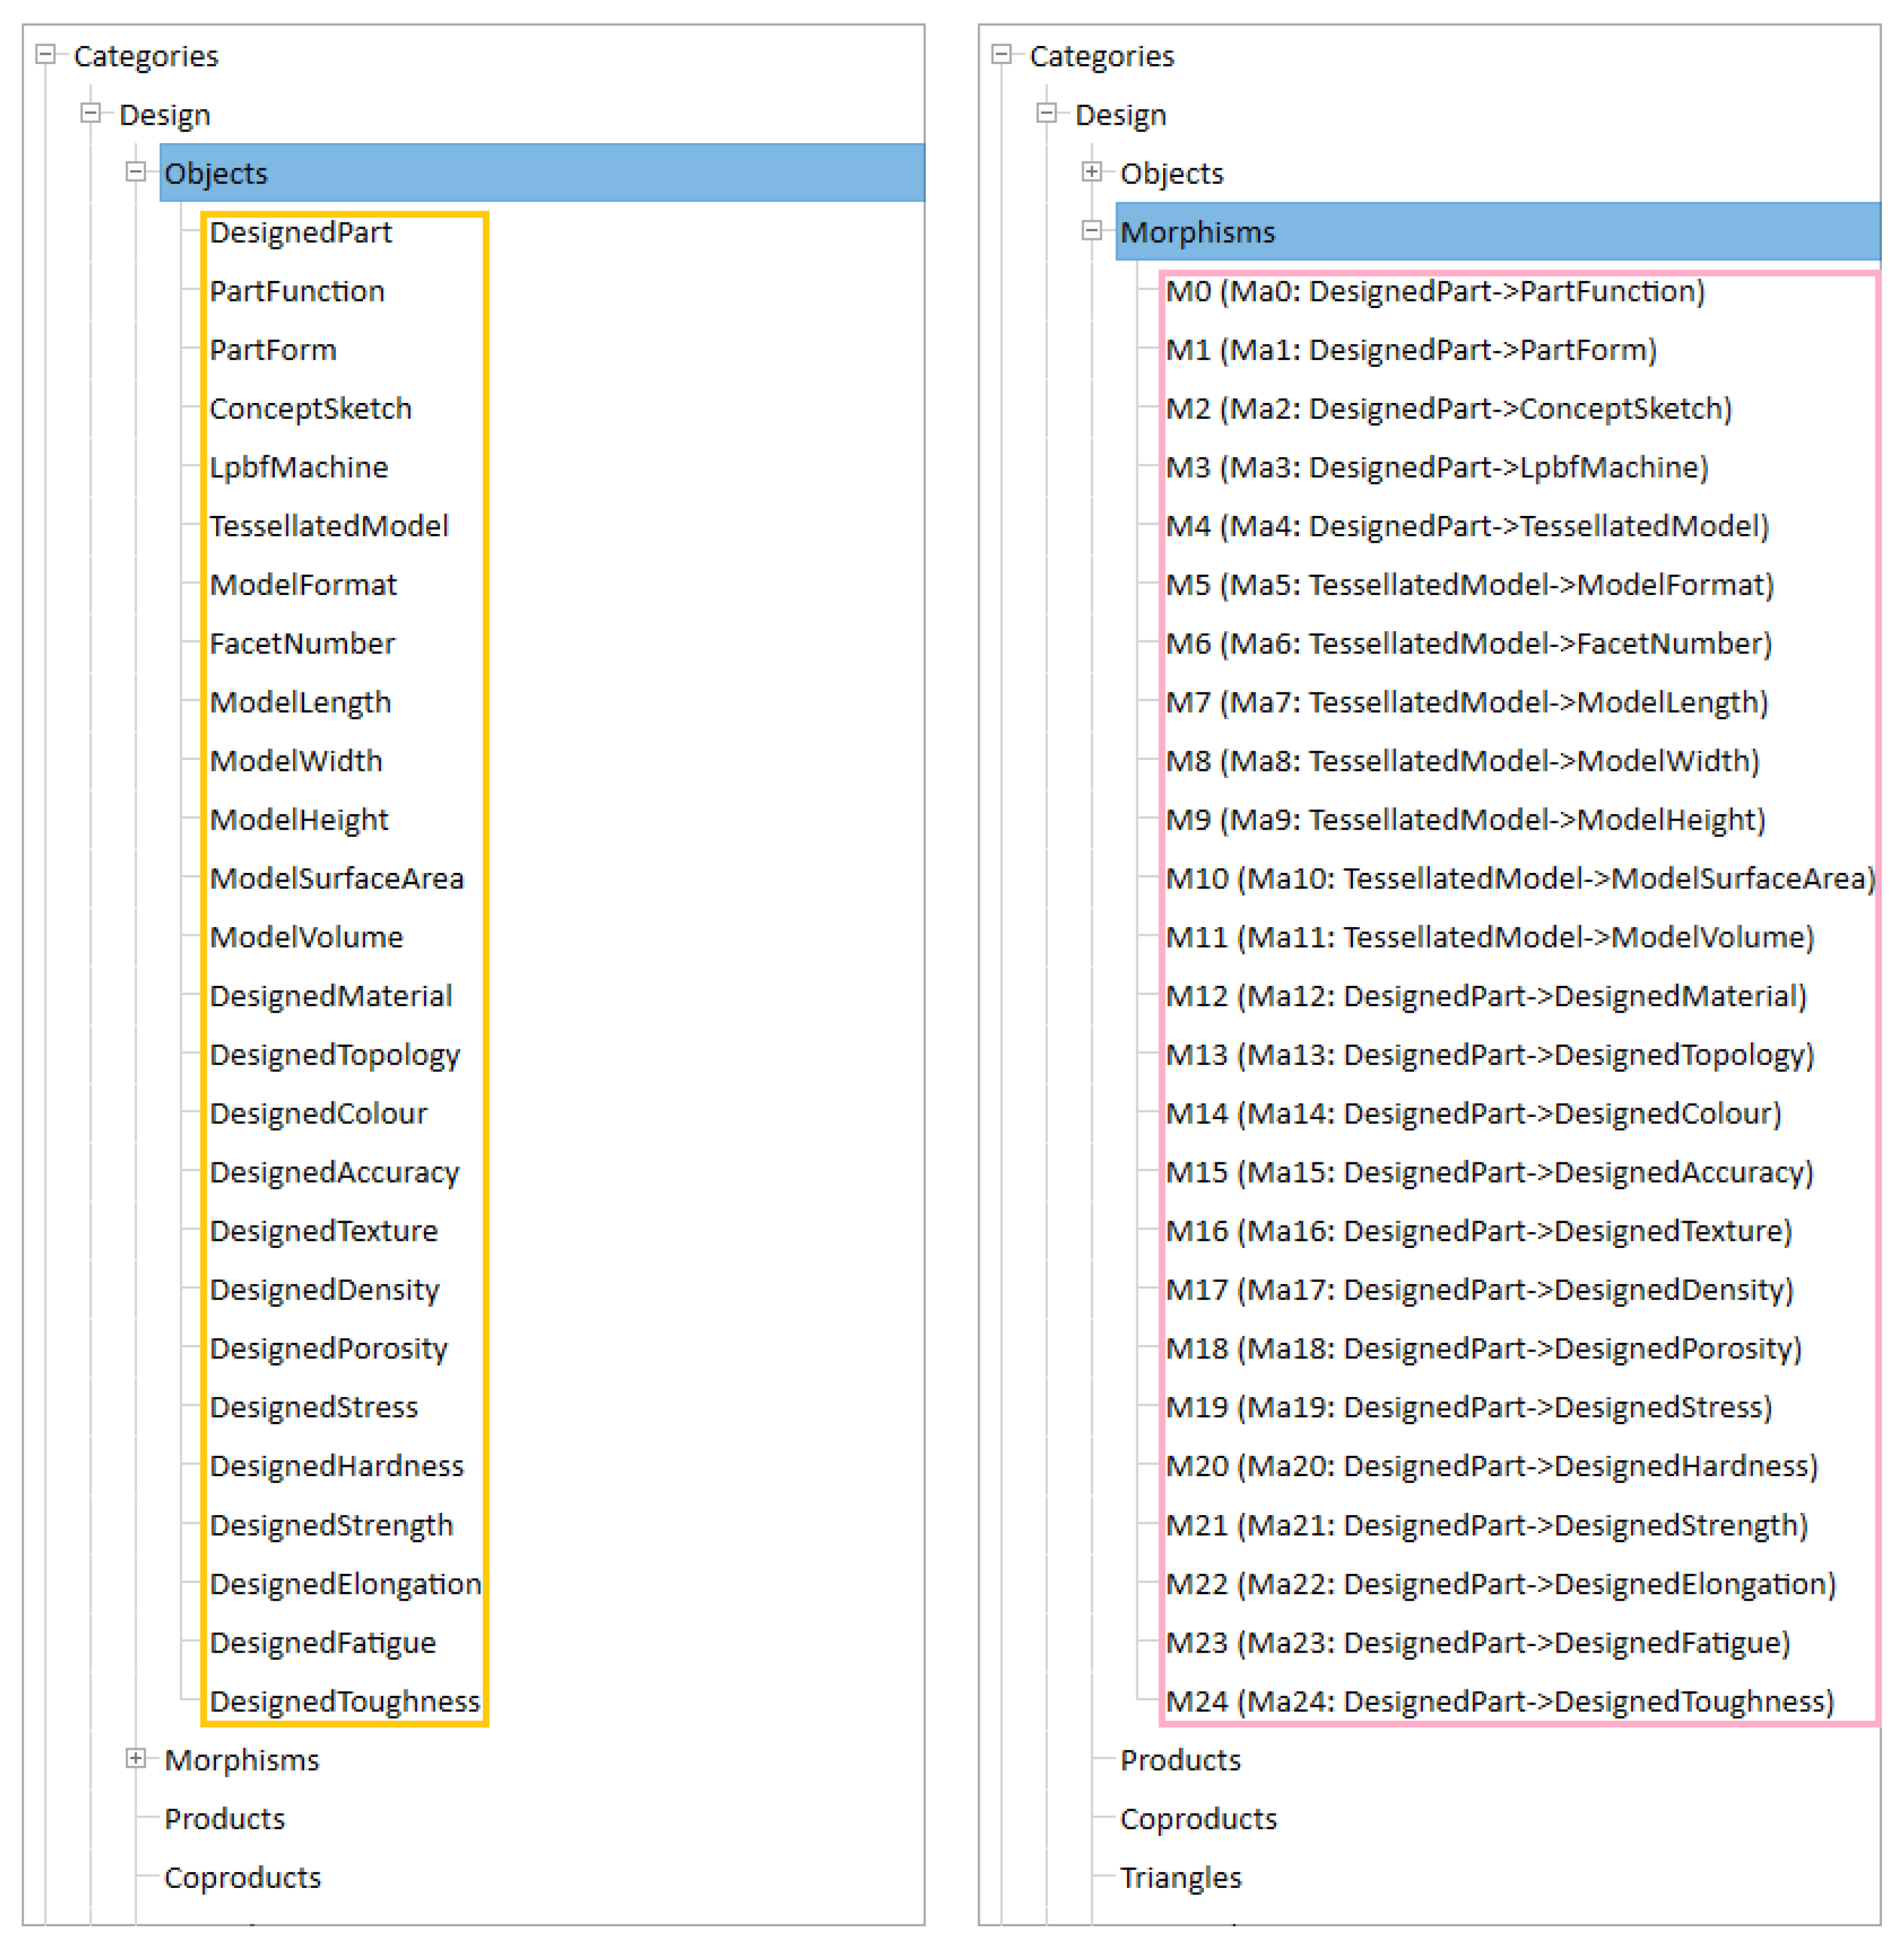Pick morphism M5 TessellatedModel->ModelFormat

(1469, 584)
